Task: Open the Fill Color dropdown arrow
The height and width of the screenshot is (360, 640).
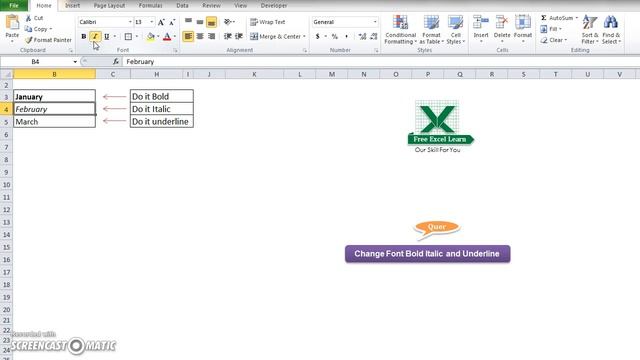Action: (158, 36)
